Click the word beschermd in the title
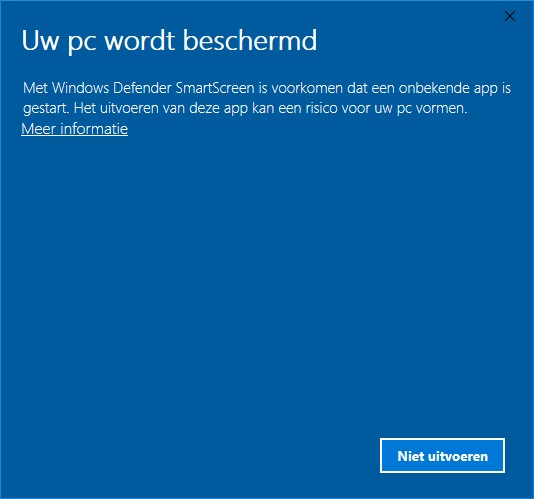534x499 pixels. [250, 40]
